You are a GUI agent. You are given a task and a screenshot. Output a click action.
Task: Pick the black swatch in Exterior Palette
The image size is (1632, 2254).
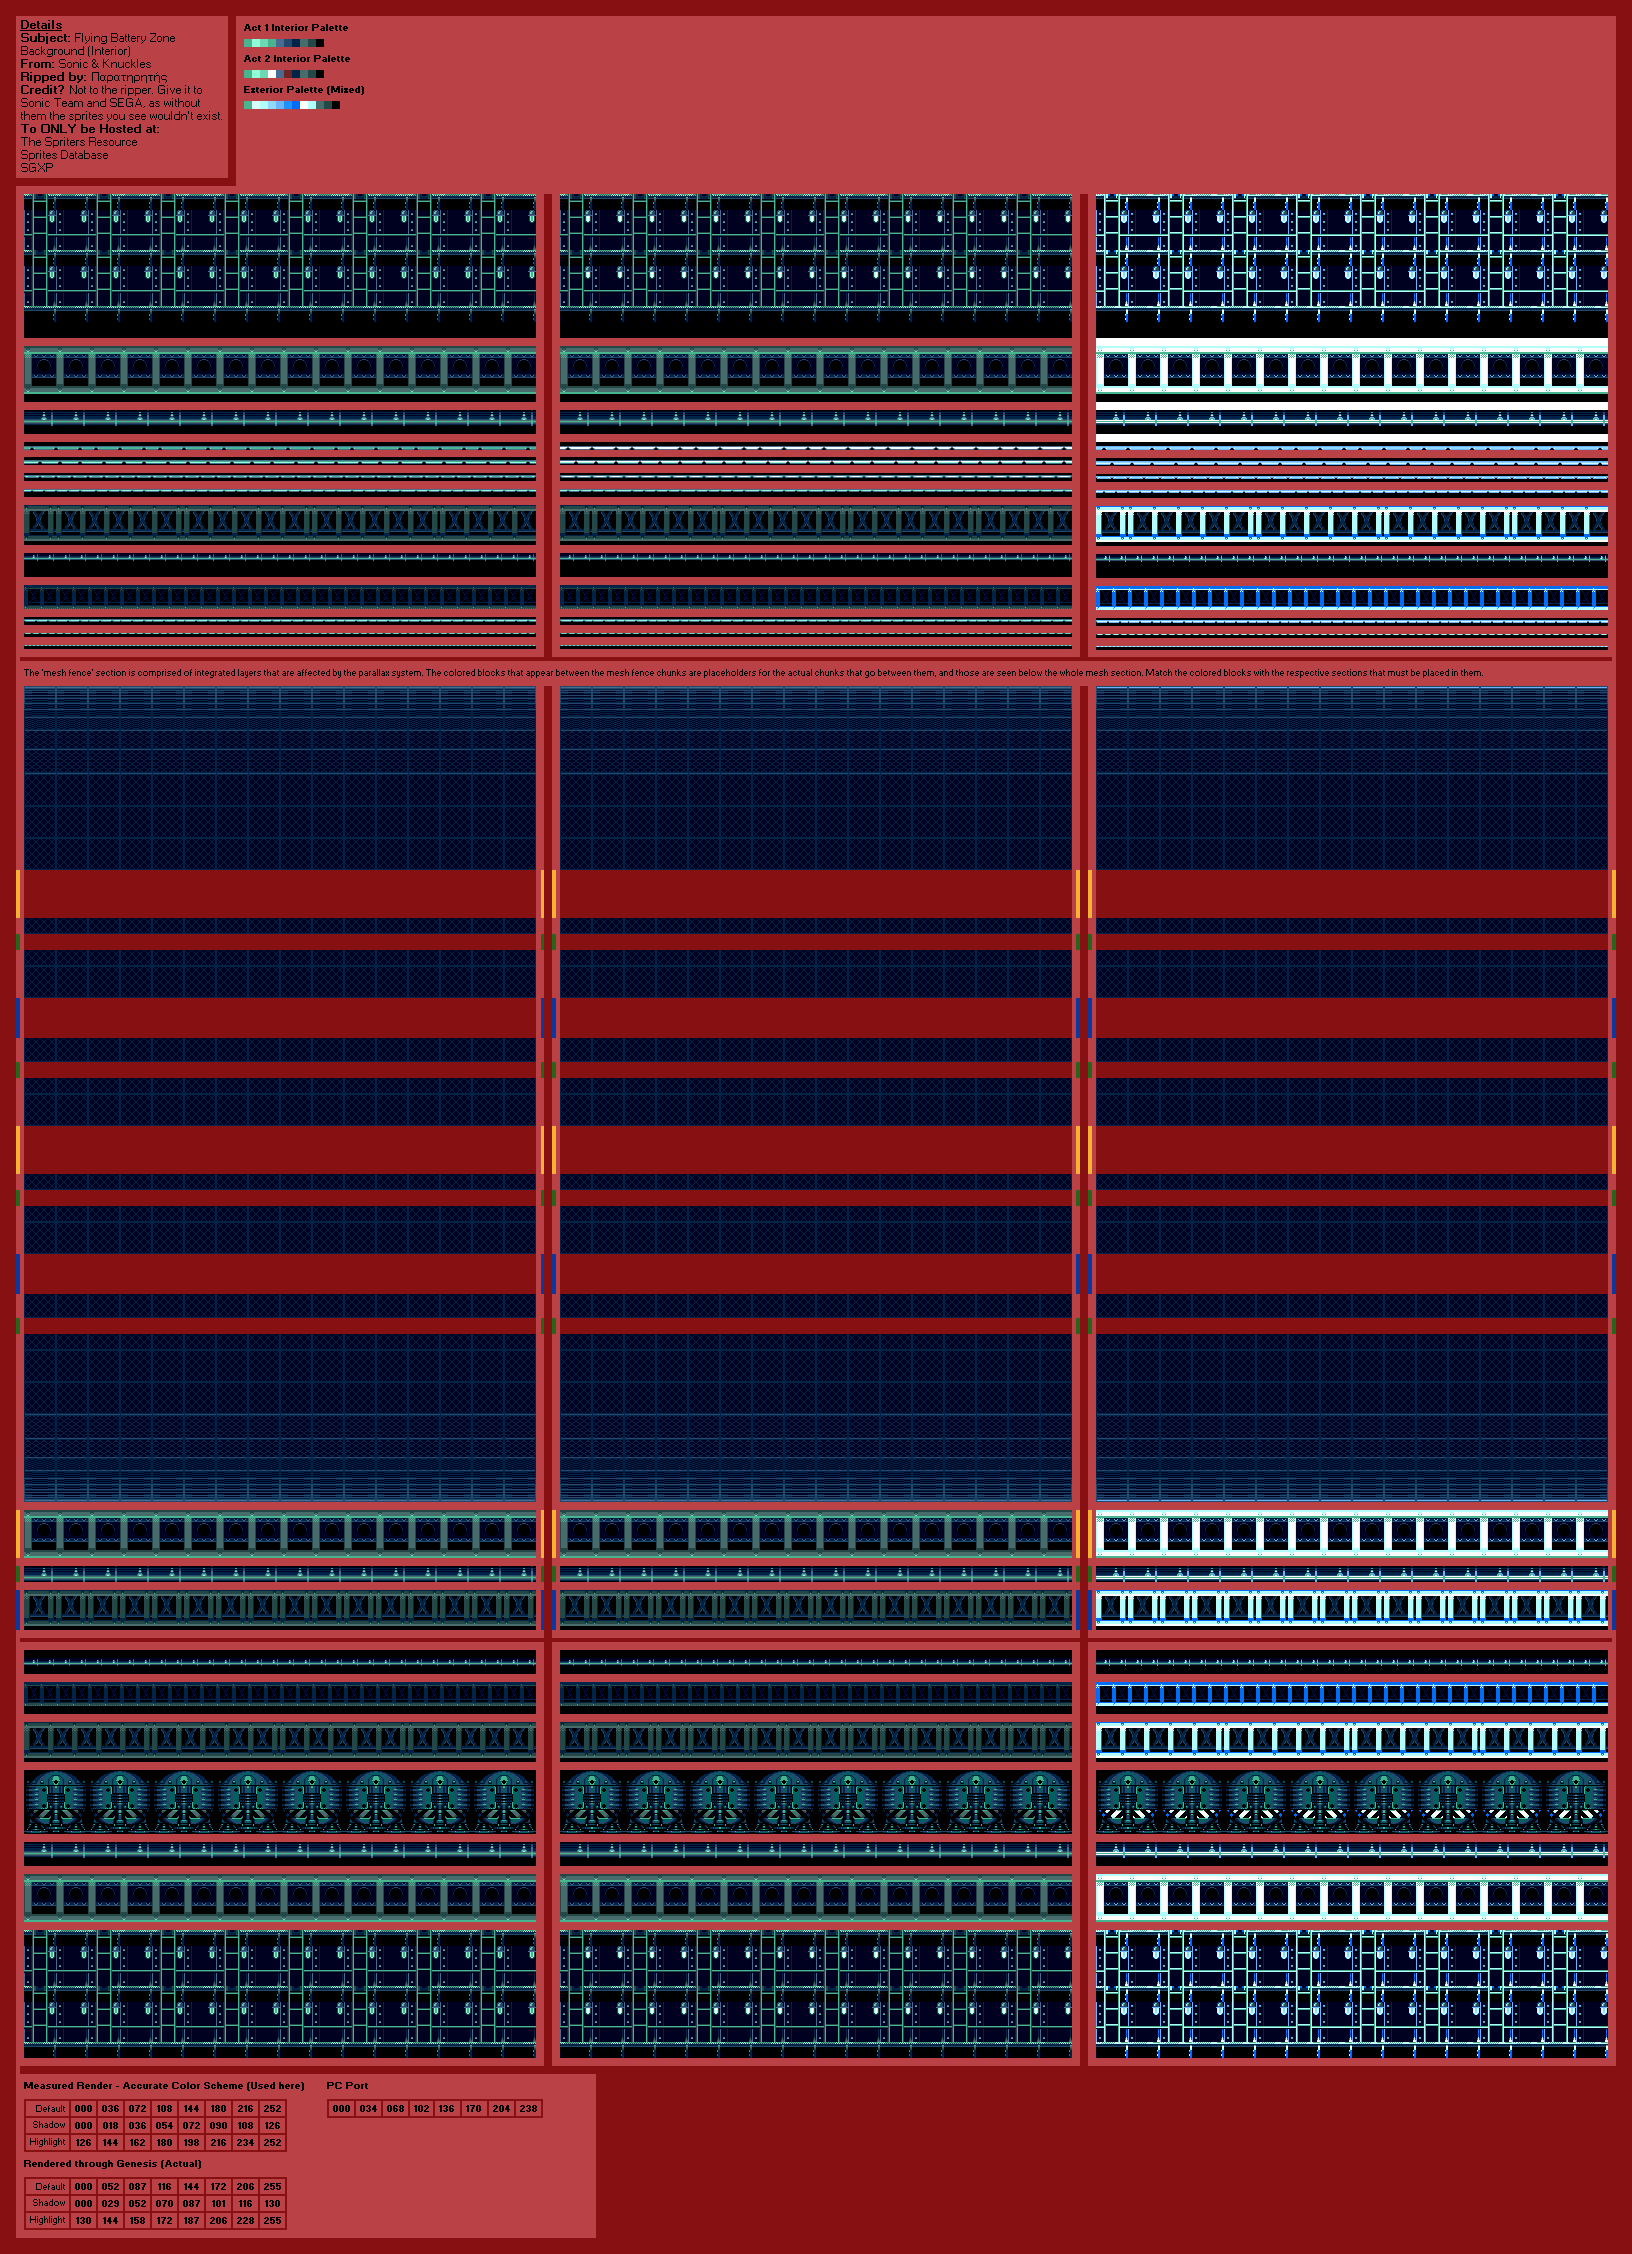coord(336,105)
